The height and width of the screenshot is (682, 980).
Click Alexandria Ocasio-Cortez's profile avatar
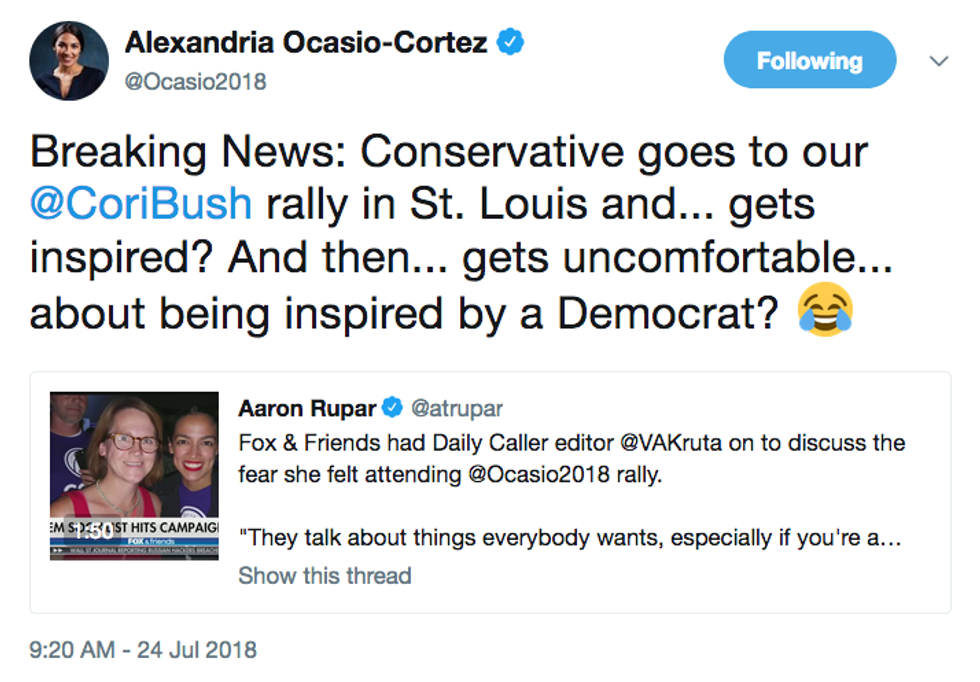69,60
